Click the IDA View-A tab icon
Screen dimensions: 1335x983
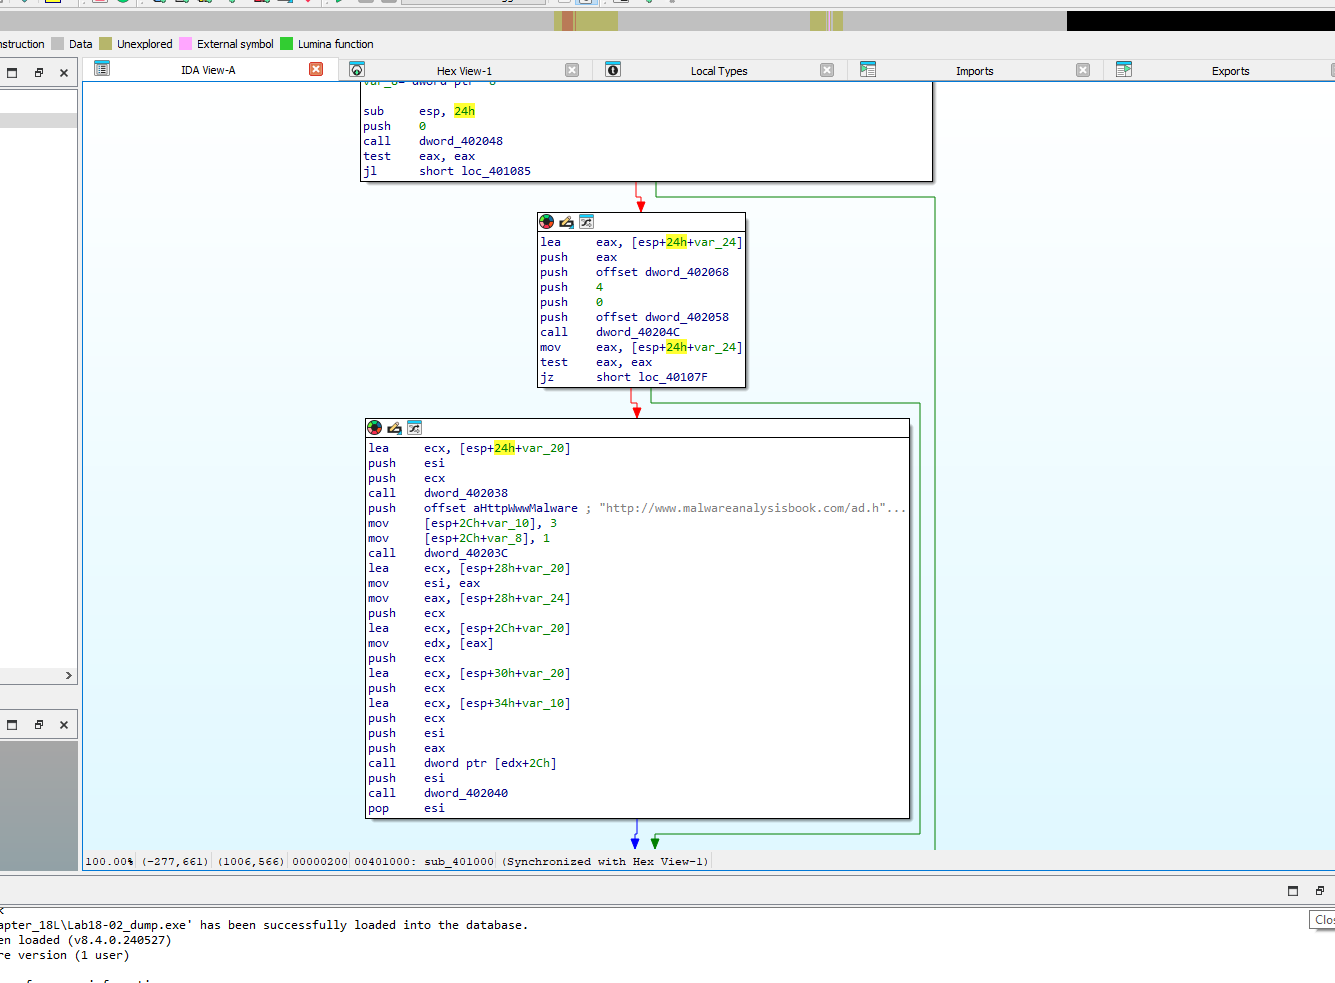(102, 69)
